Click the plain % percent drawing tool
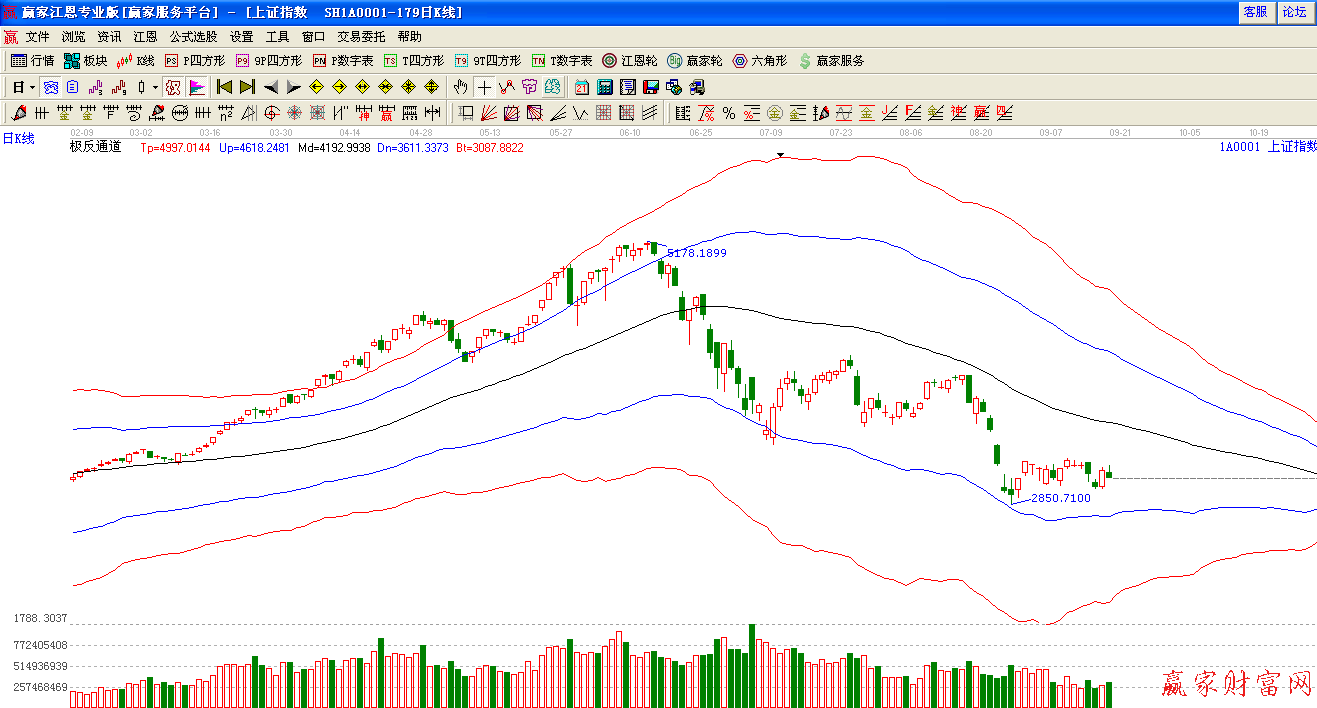The height and width of the screenshot is (708, 1317). (x=729, y=113)
